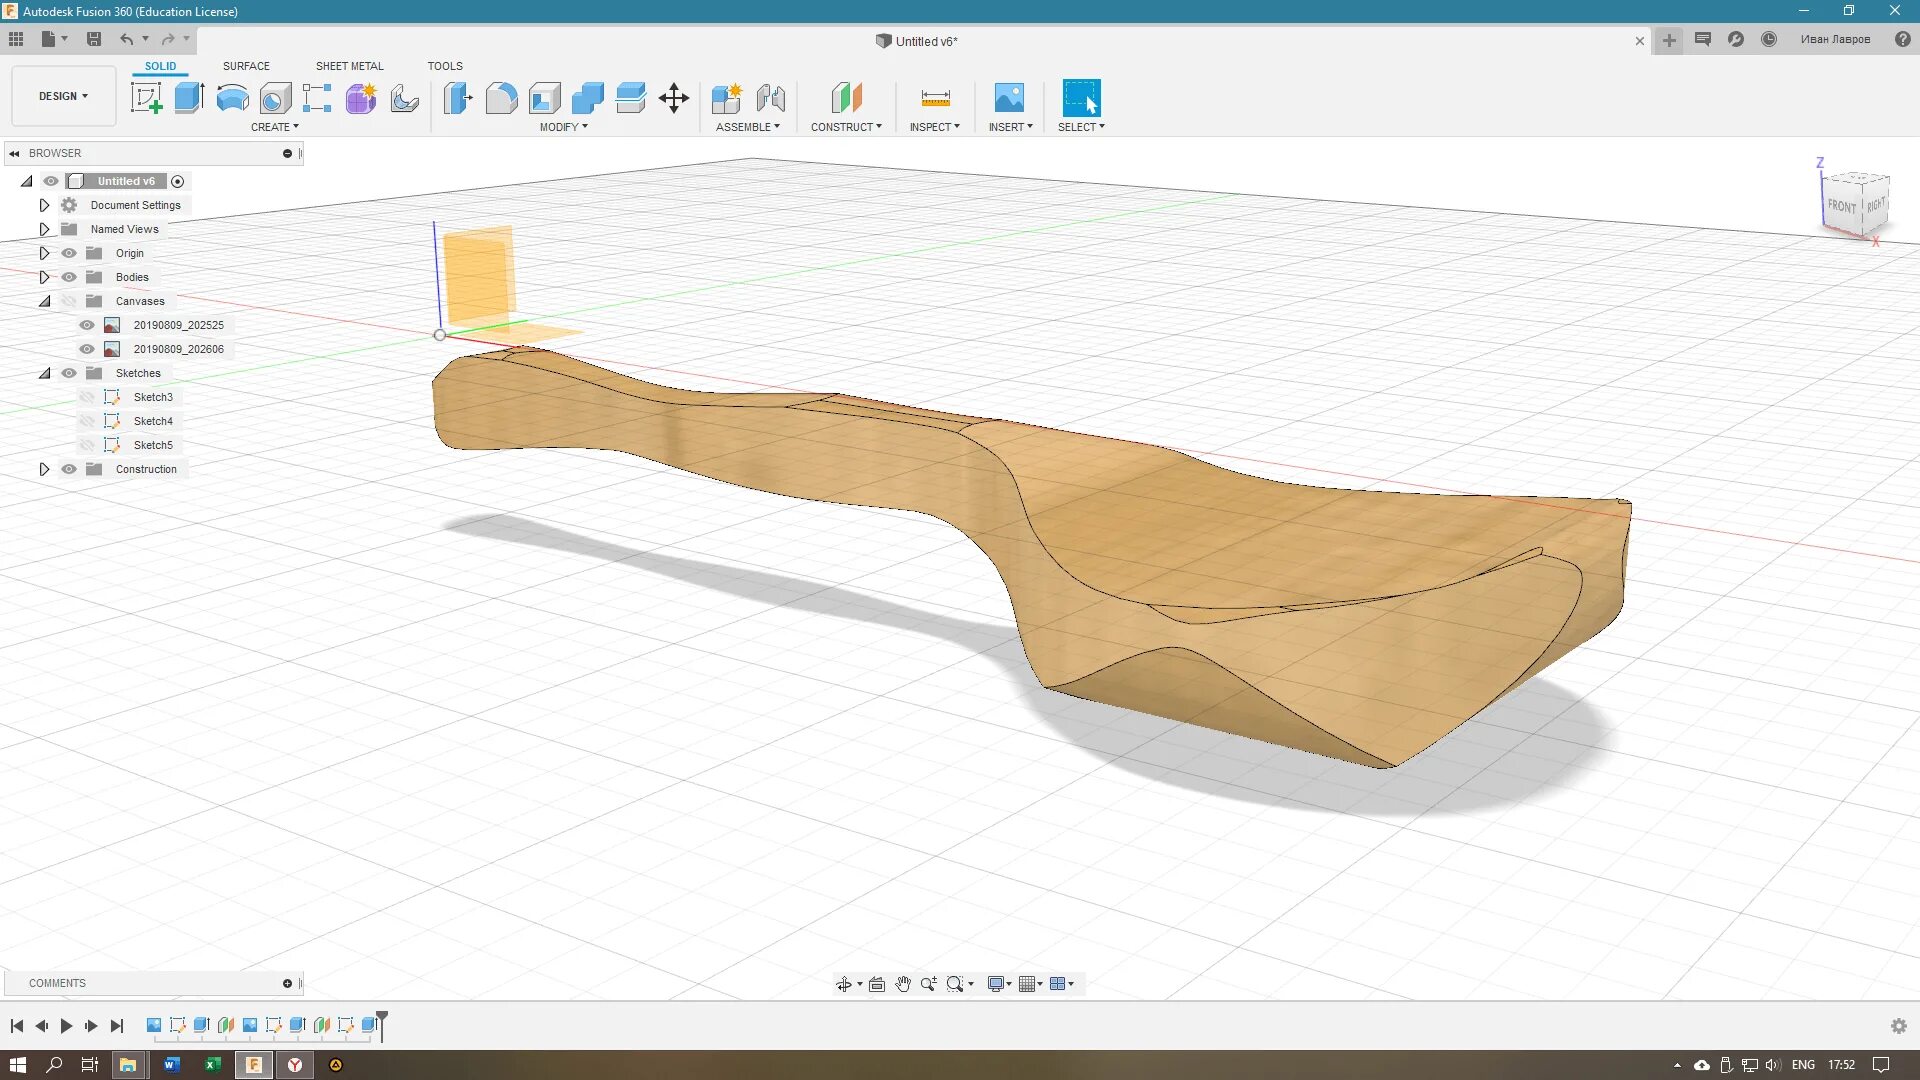Select the Joint tool in Assemble
Viewport: 1920px width, 1080px height.
[770, 98]
